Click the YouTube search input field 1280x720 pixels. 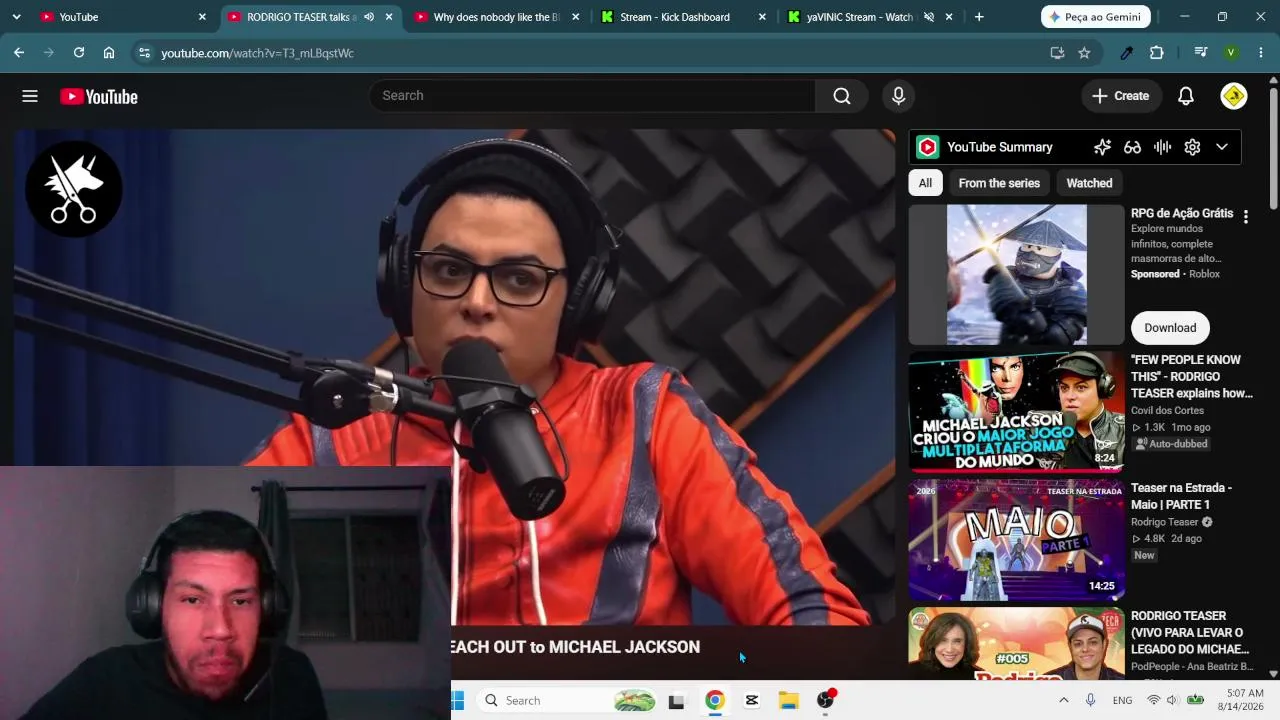[592, 96]
